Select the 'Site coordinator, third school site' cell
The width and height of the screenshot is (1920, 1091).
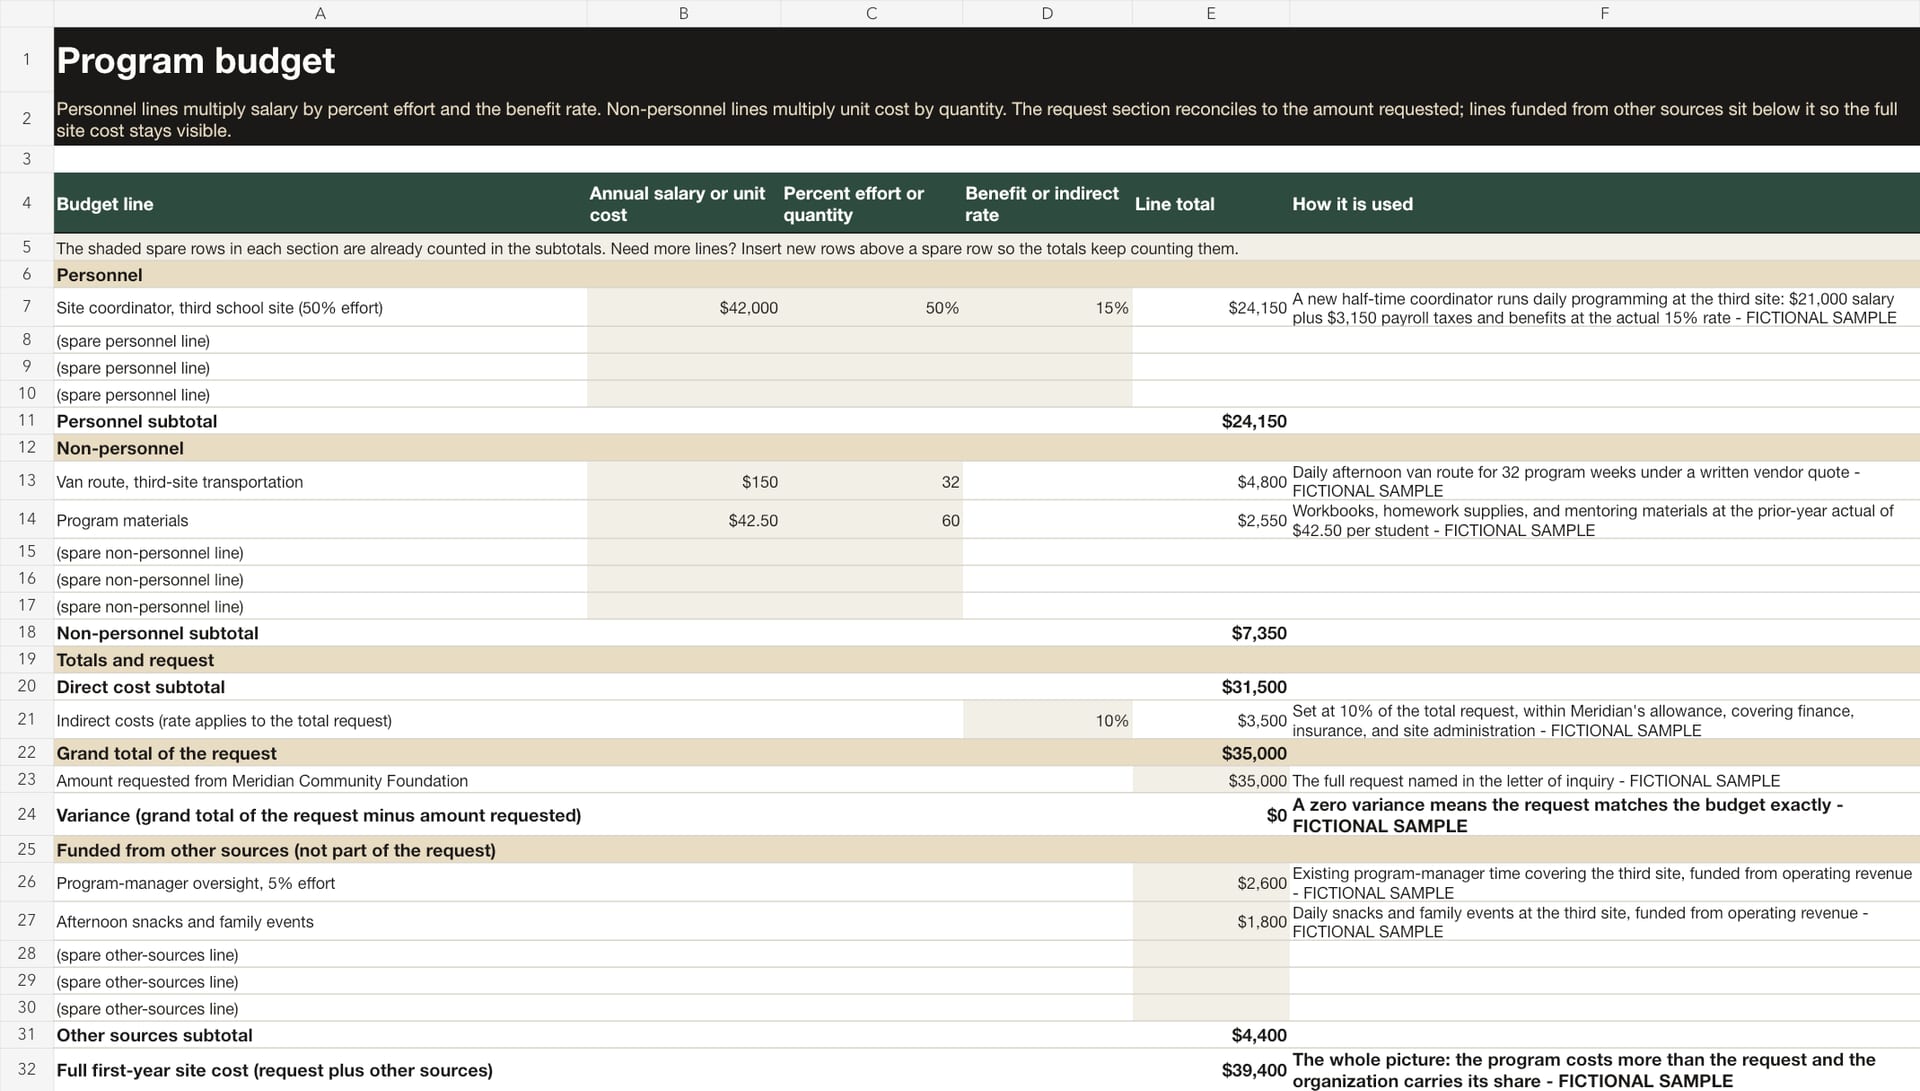tap(320, 308)
